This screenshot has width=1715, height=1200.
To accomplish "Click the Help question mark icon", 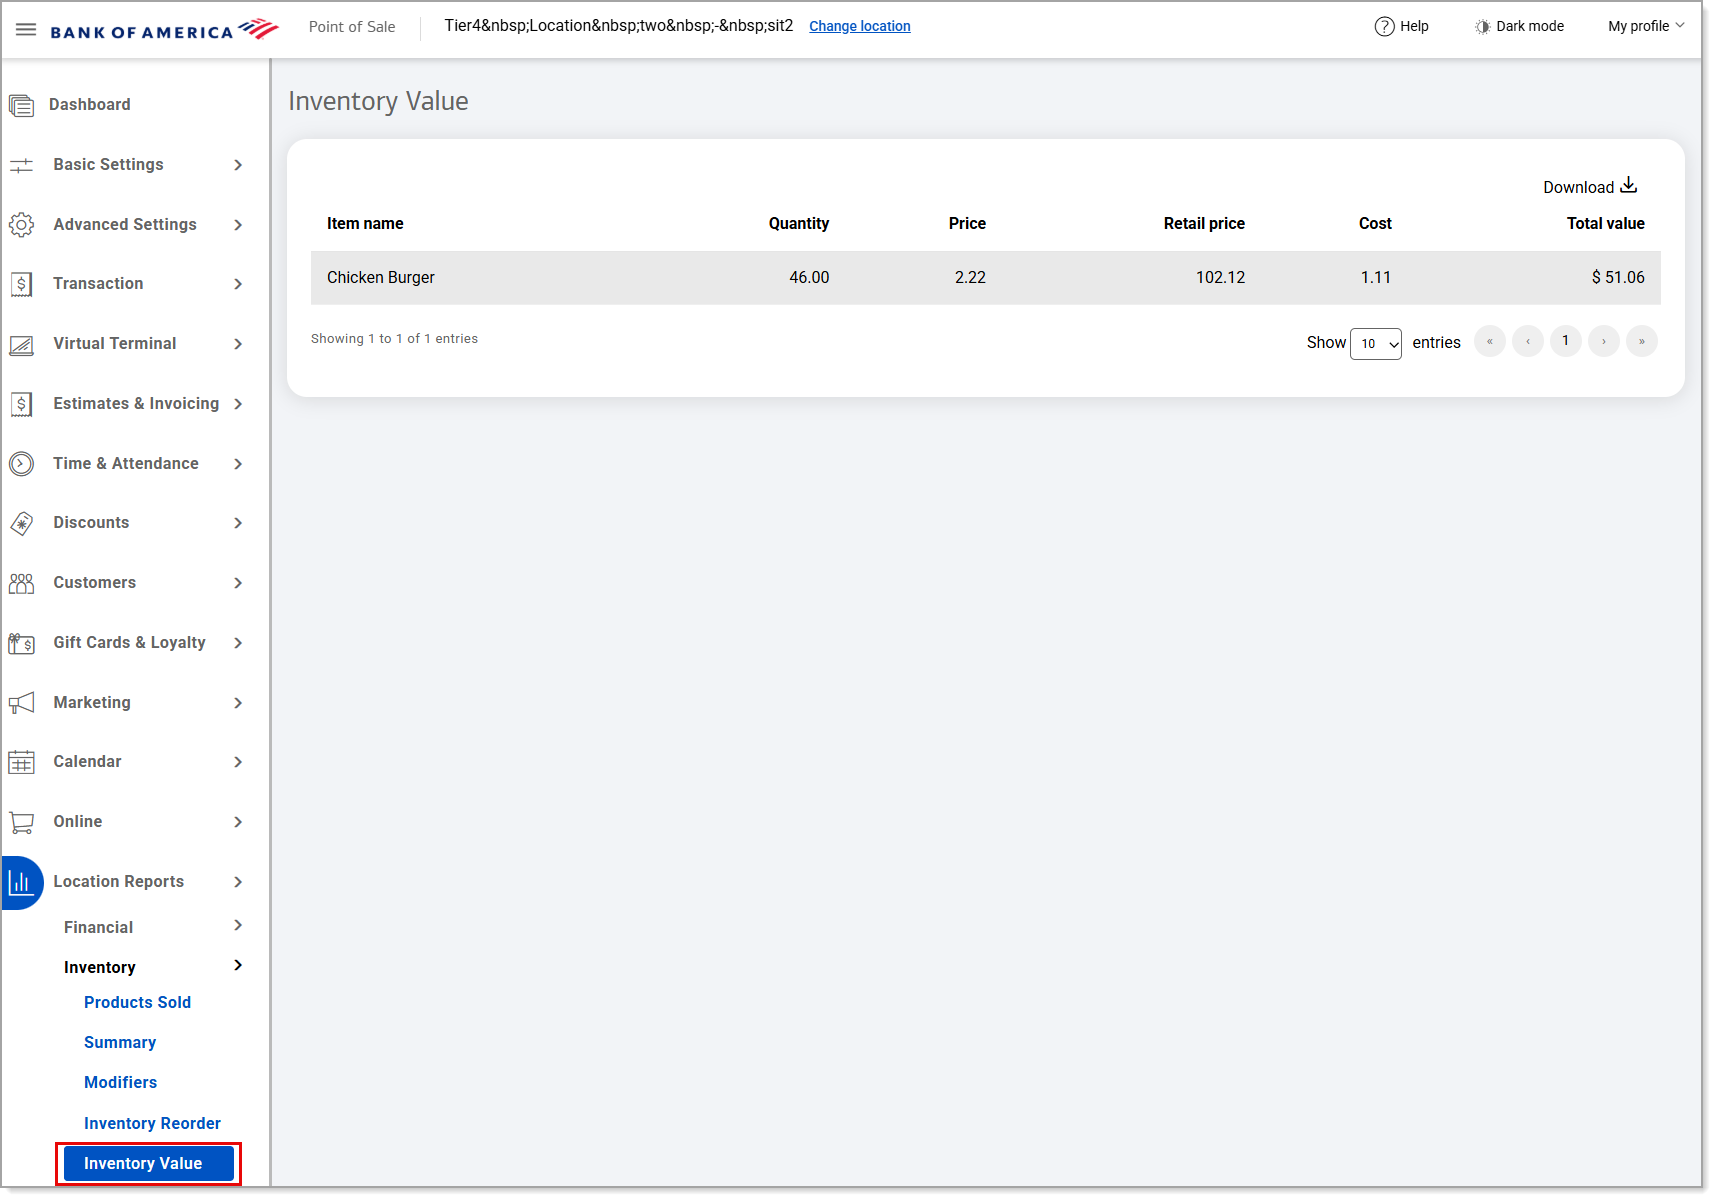I will [x=1384, y=27].
